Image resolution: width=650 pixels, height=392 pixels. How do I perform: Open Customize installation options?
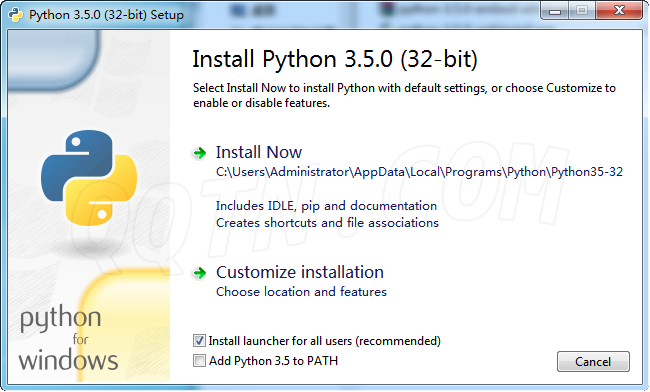coord(300,272)
